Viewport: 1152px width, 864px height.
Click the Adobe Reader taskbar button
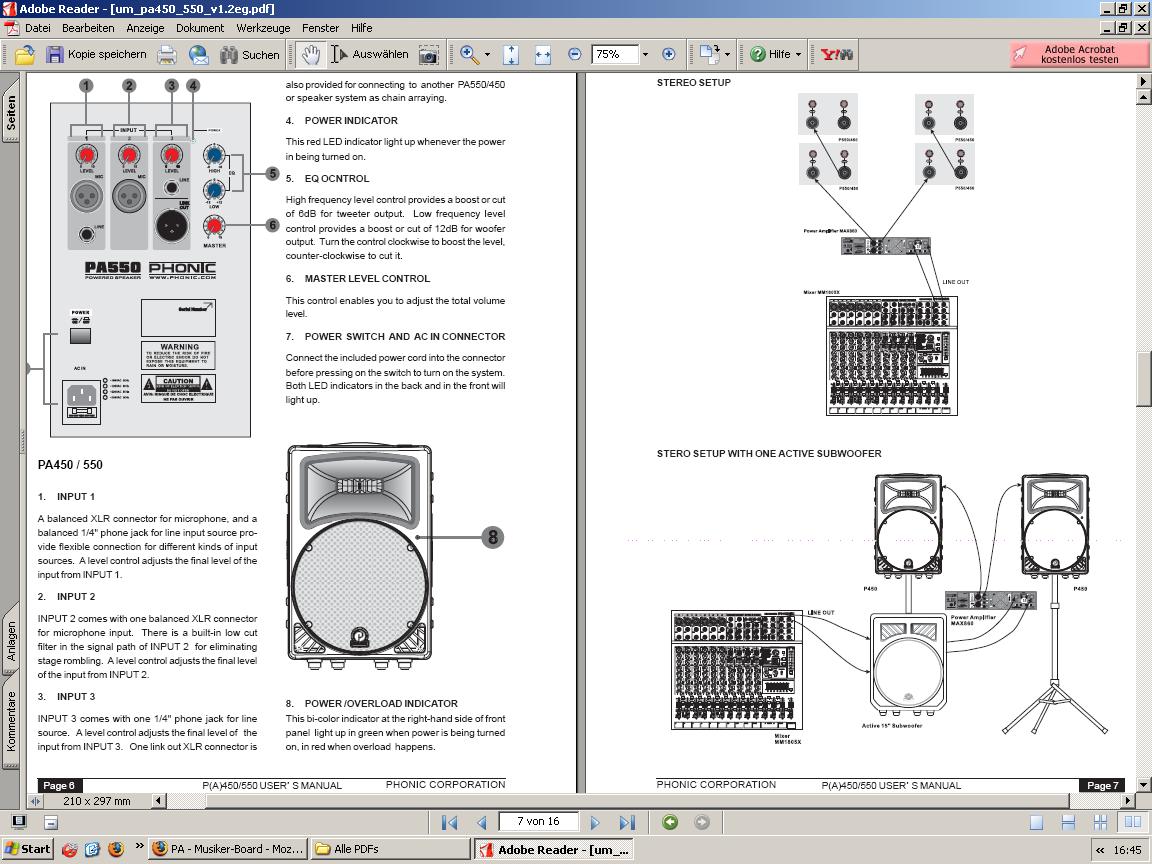click(x=552, y=849)
